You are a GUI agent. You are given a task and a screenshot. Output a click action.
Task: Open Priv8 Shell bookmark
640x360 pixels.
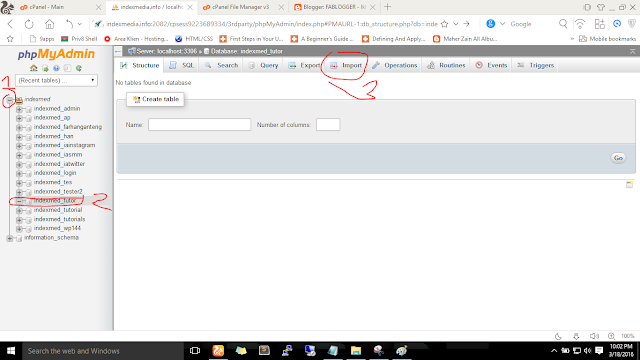click(x=79, y=39)
